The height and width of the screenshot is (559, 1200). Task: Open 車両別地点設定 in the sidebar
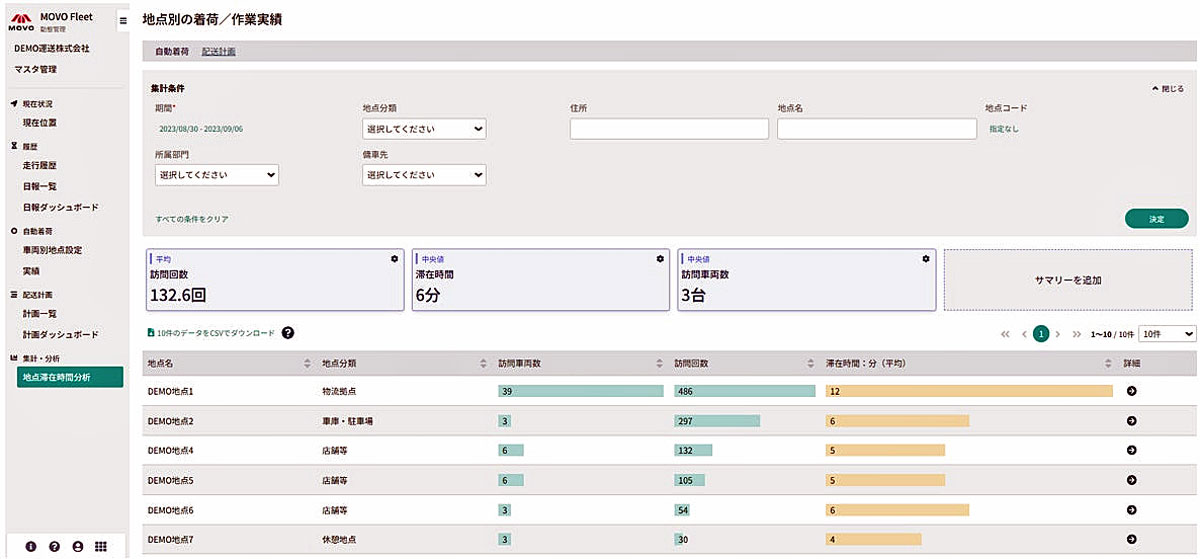pyautogui.click(x=52, y=250)
